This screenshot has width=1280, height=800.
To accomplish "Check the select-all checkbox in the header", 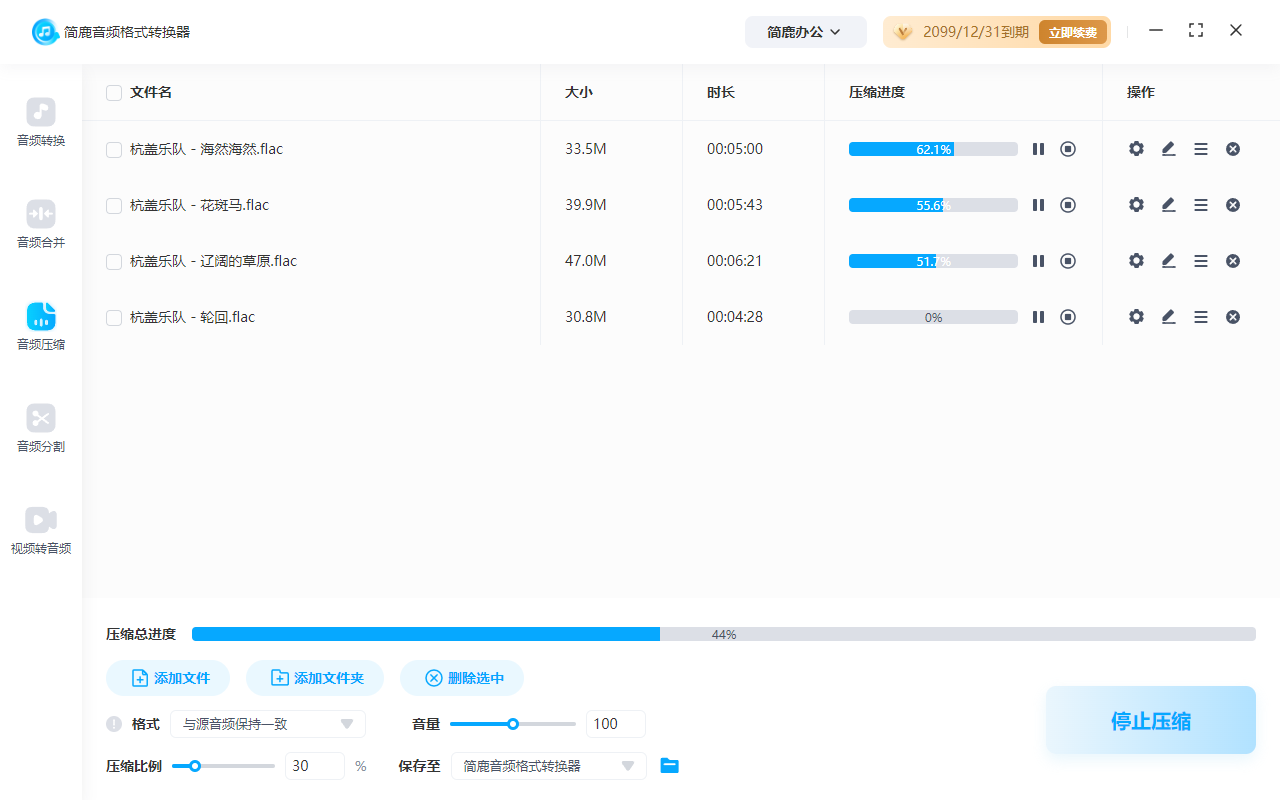I will (x=113, y=92).
